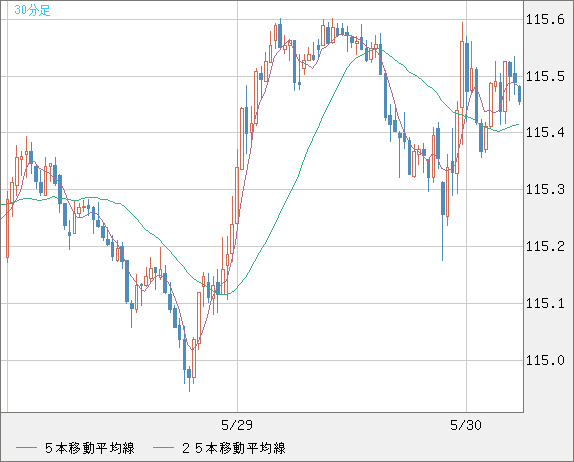The width and height of the screenshot is (574, 462).
Task: Click the 115.2 price axis label
Action: click(x=545, y=246)
